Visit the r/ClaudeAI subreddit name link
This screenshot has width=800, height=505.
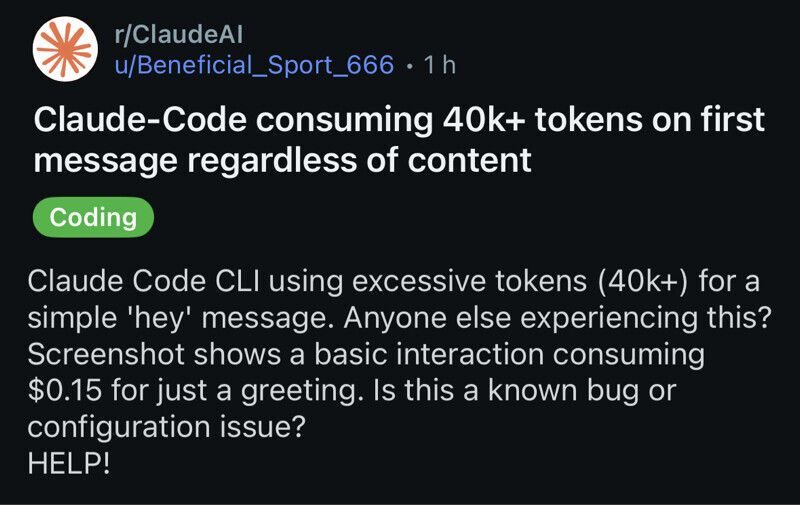(179, 34)
